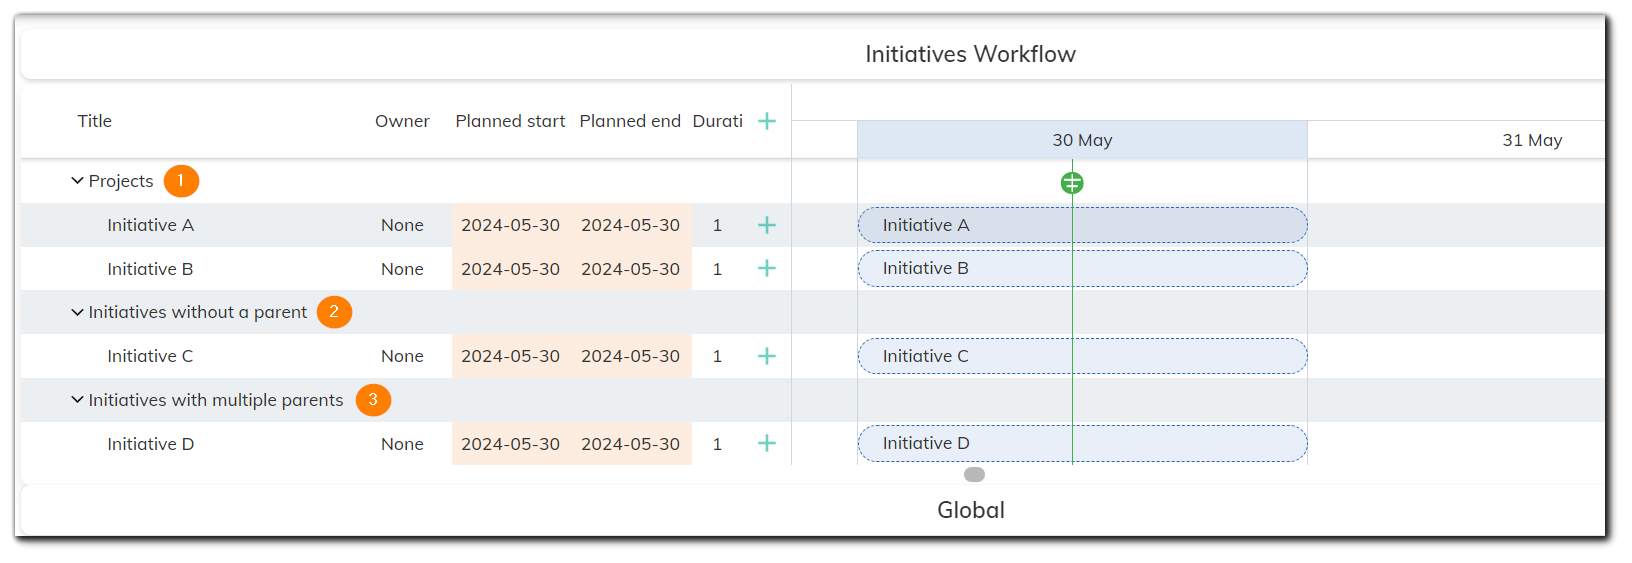The height and width of the screenshot is (563, 1632).
Task: Click the plus icon in Initiative B row
Action: tap(767, 268)
